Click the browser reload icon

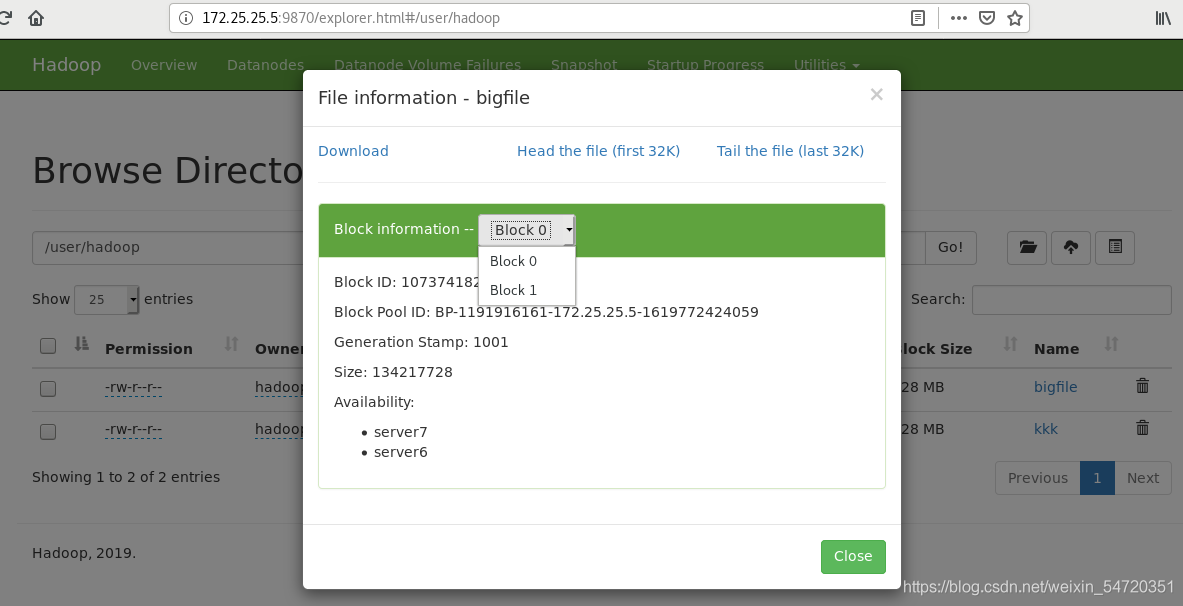point(5,18)
